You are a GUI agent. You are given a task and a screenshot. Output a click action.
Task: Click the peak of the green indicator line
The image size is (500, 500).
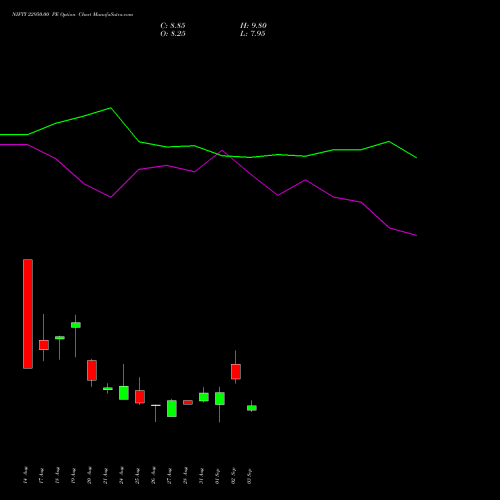[111, 108]
